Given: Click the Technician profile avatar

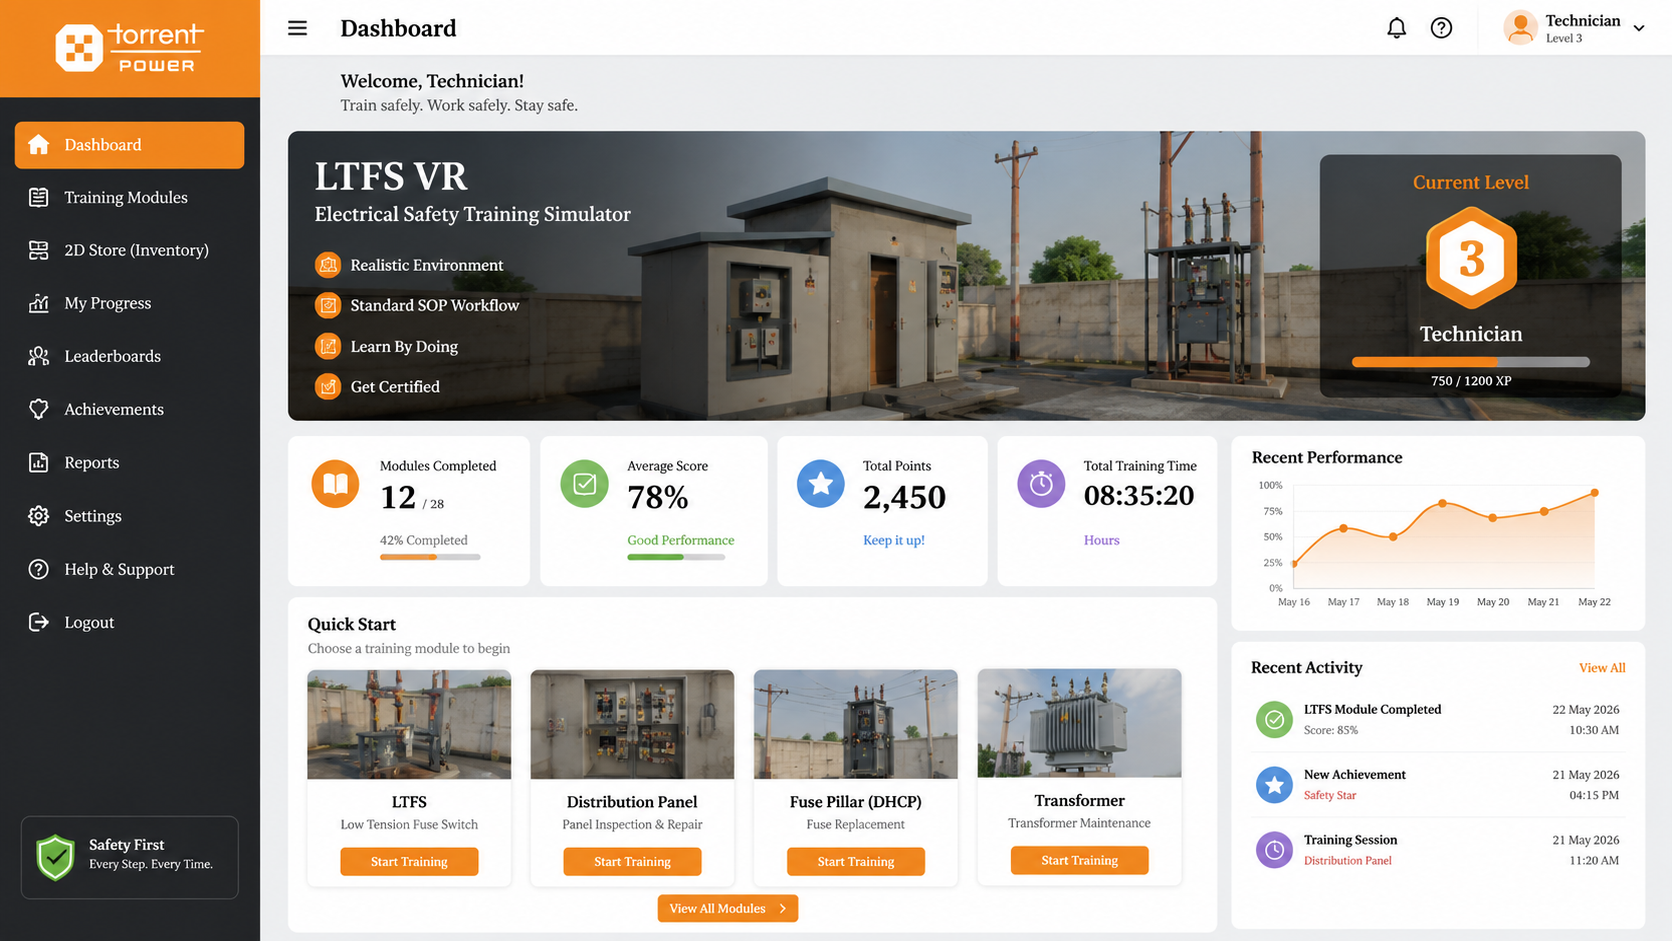Looking at the screenshot, I should (x=1520, y=28).
